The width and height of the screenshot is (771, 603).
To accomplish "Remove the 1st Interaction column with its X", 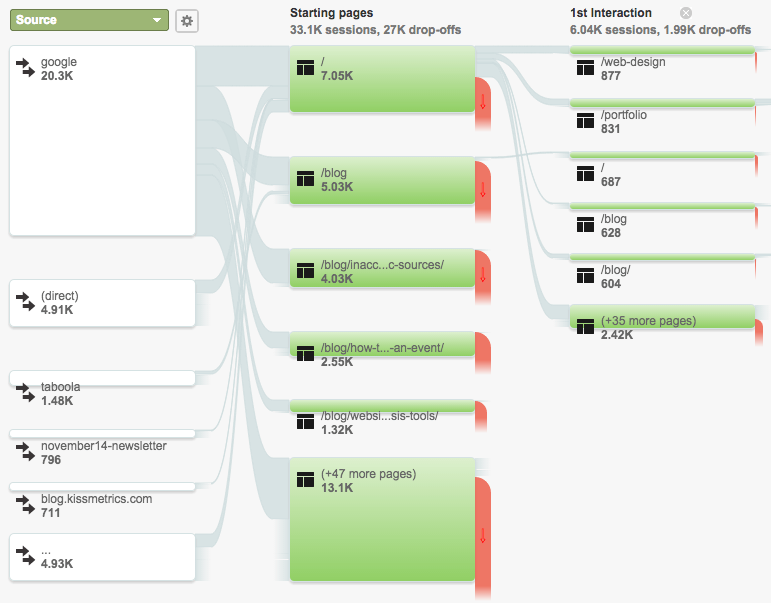I will pyautogui.click(x=685, y=13).
